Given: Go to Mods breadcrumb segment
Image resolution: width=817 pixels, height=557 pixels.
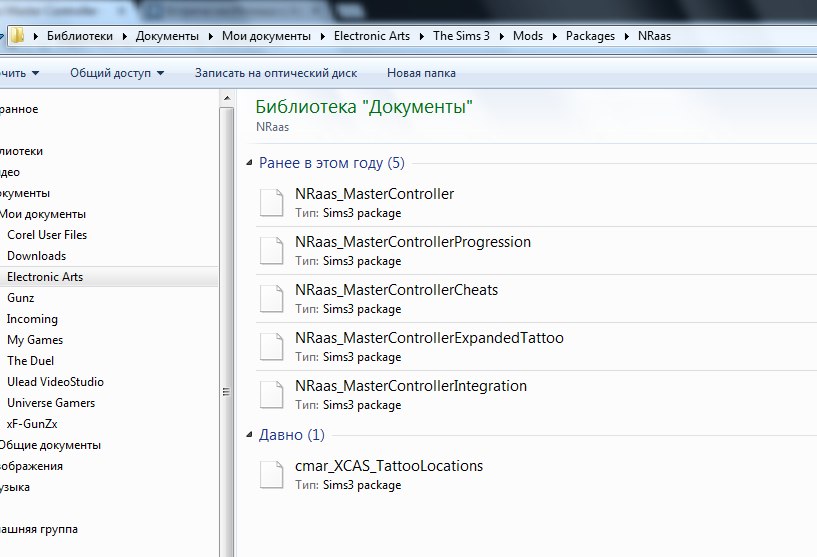Looking at the screenshot, I should (528, 36).
